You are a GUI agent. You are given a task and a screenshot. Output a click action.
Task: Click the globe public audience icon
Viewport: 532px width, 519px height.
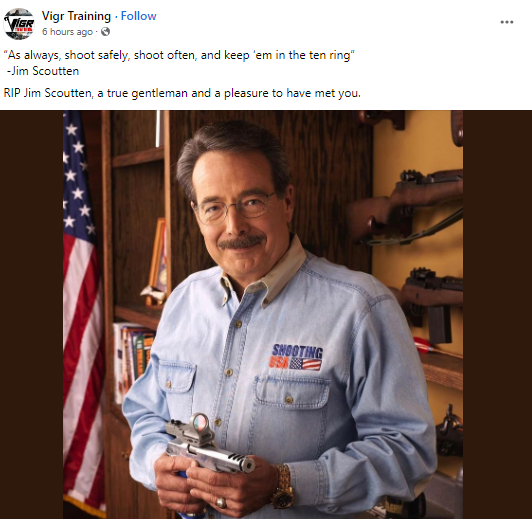(x=106, y=32)
